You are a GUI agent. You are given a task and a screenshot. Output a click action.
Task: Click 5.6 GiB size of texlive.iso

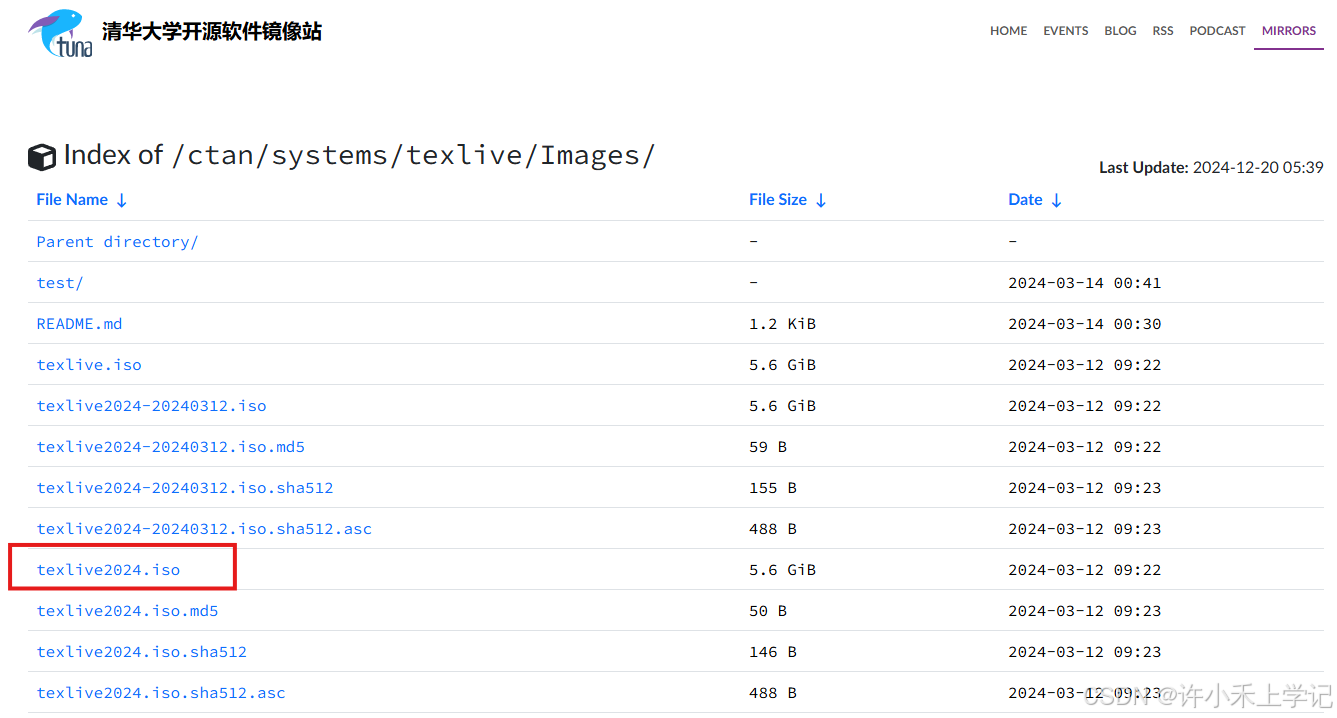[x=782, y=365]
